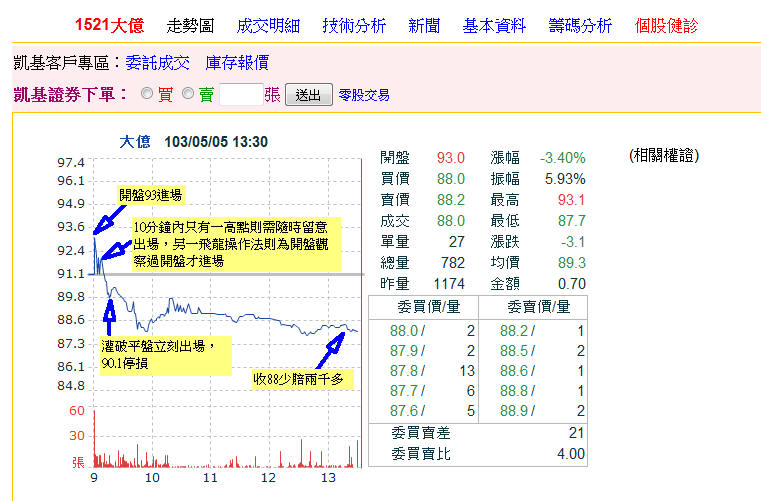Open the 個股健診 tab
Screen dimensions: 761x501
pos(667,26)
